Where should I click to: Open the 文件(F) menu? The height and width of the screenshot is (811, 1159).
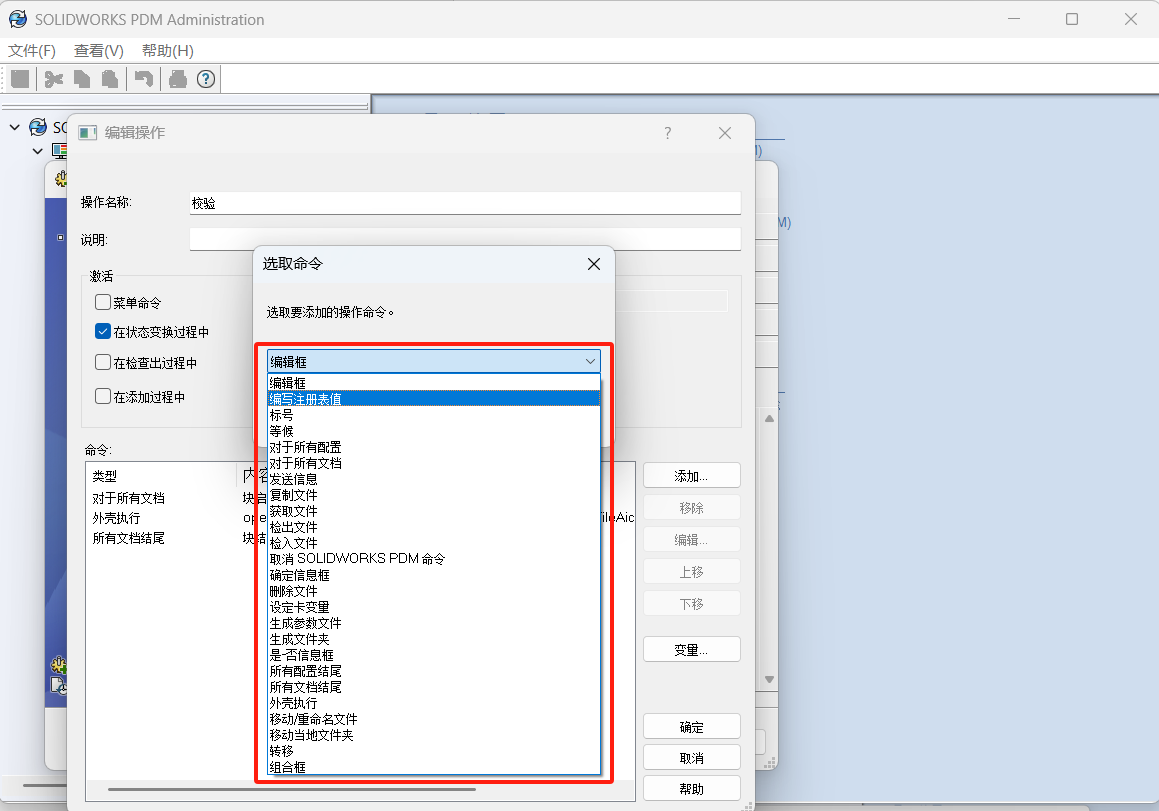[32, 51]
